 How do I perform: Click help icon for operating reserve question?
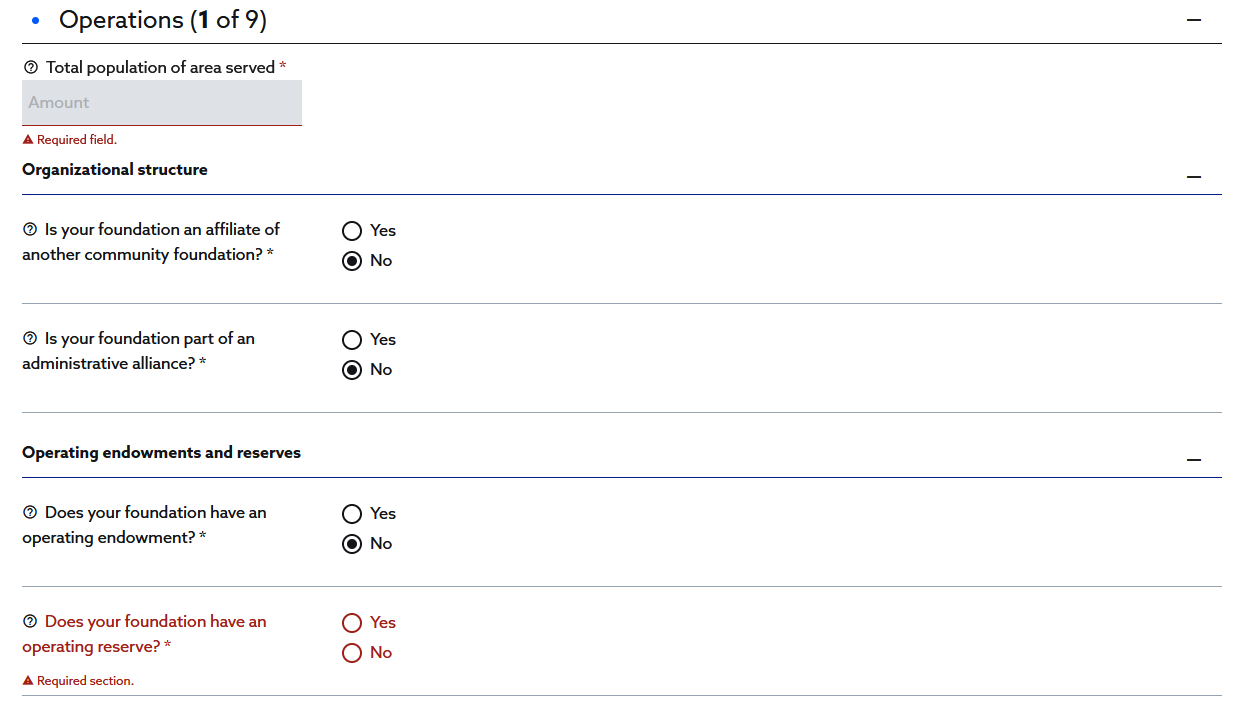click(30, 622)
